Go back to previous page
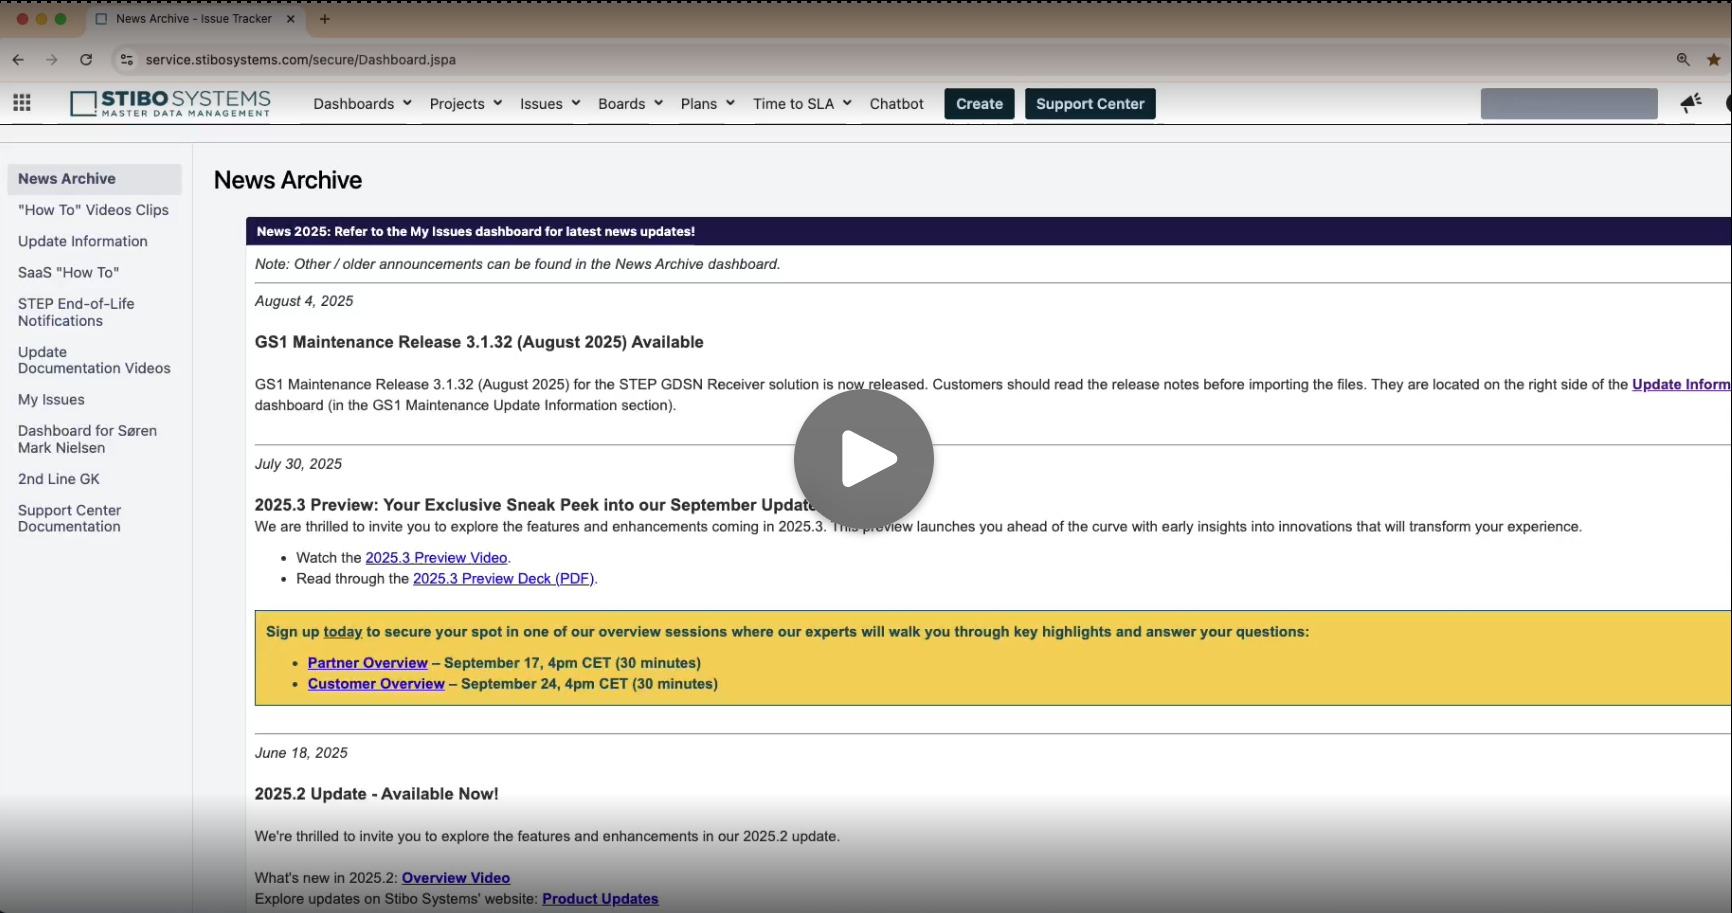Viewport: 1732px width, 913px height. 18,60
